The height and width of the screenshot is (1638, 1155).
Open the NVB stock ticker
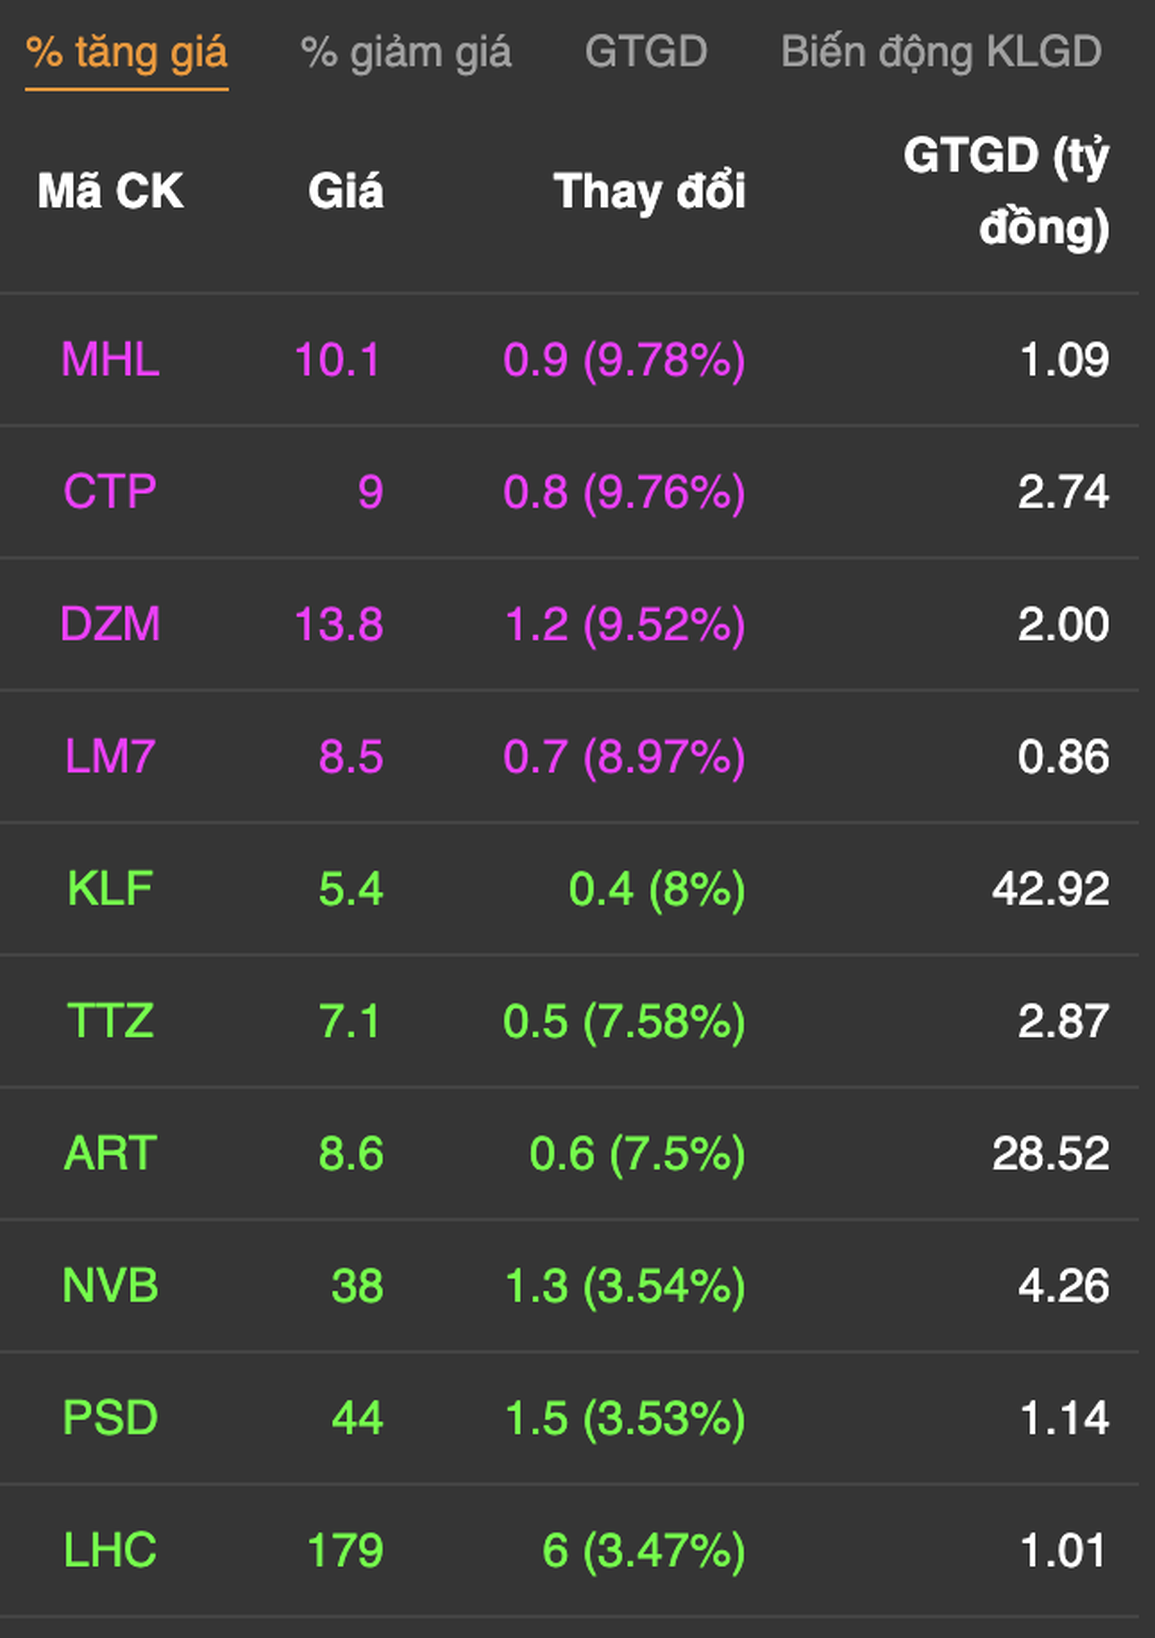tap(110, 1286)
